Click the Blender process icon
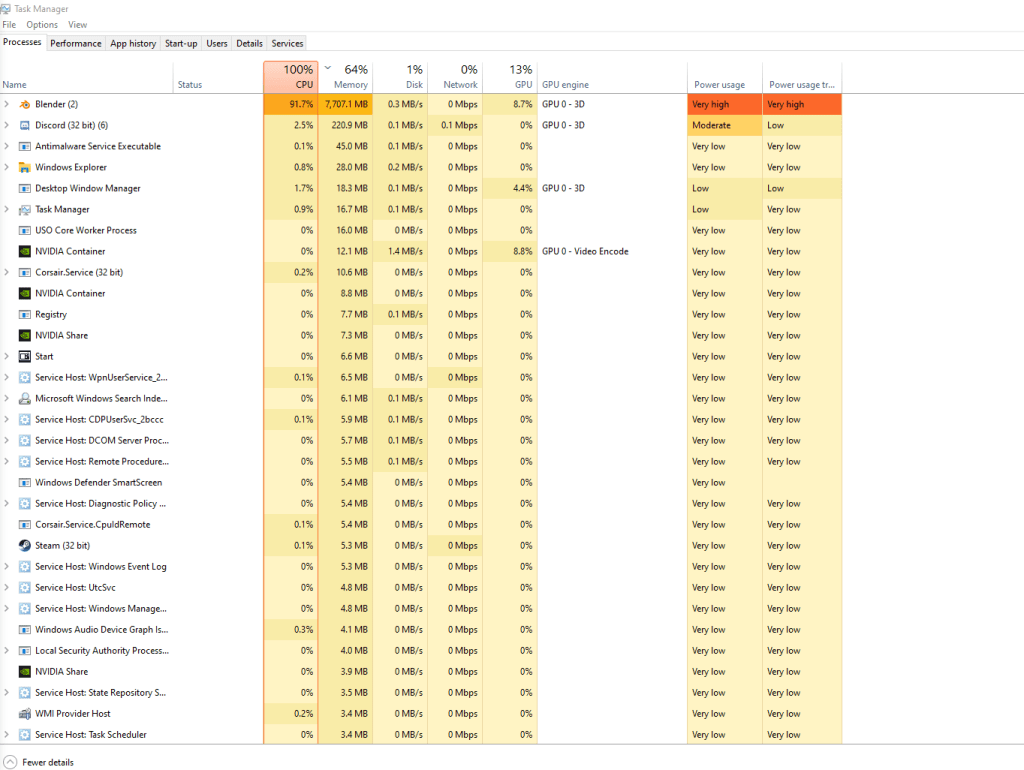The image size is (1024, 770). pyautogui.click(x=25, y=104)
